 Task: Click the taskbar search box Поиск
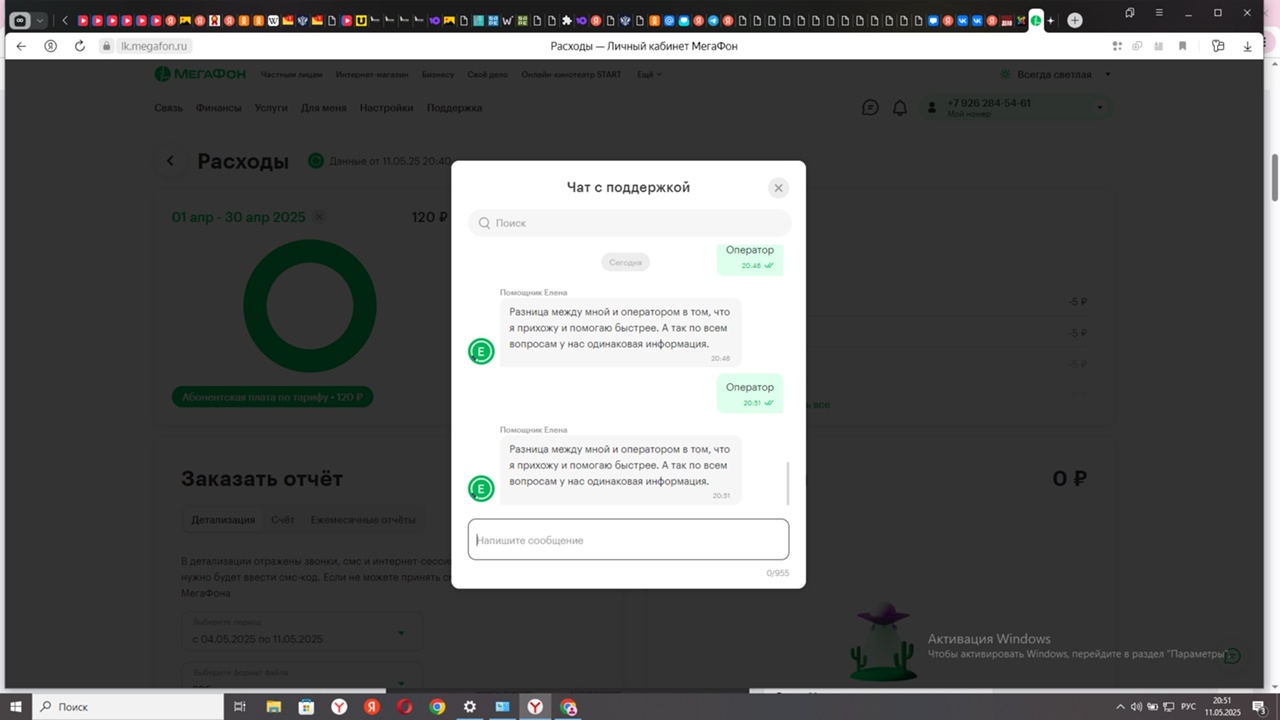tap(128, 706)
